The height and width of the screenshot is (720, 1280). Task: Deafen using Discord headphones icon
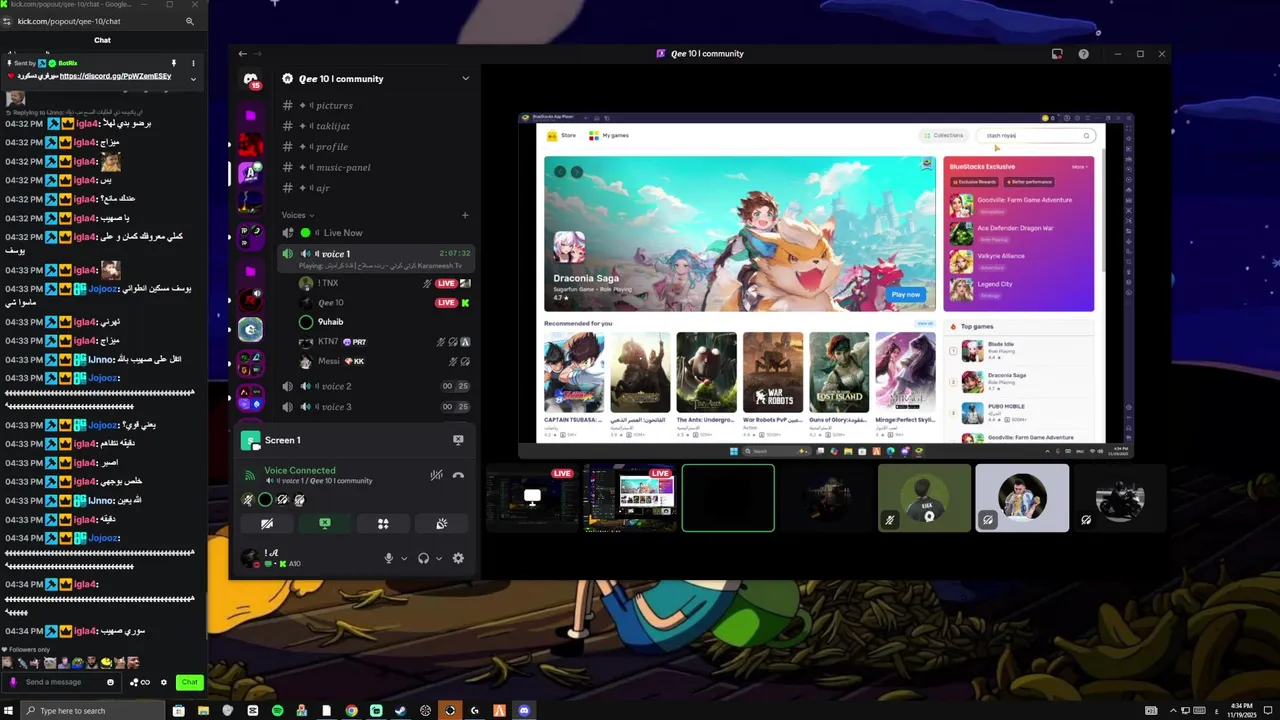click(424, 558)
